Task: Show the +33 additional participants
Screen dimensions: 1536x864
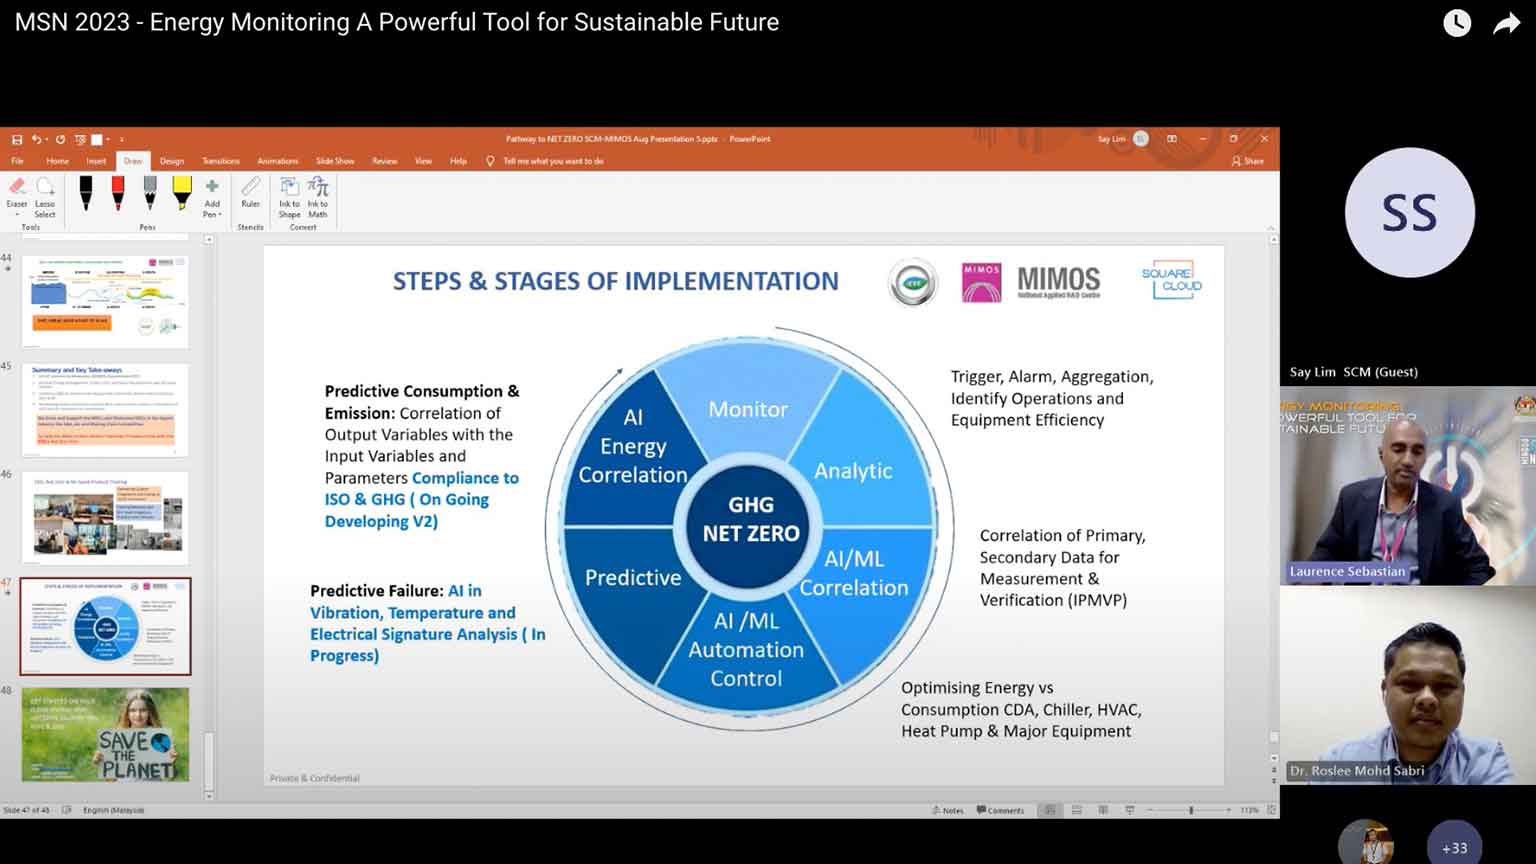Action: [x=1454, y=847]
